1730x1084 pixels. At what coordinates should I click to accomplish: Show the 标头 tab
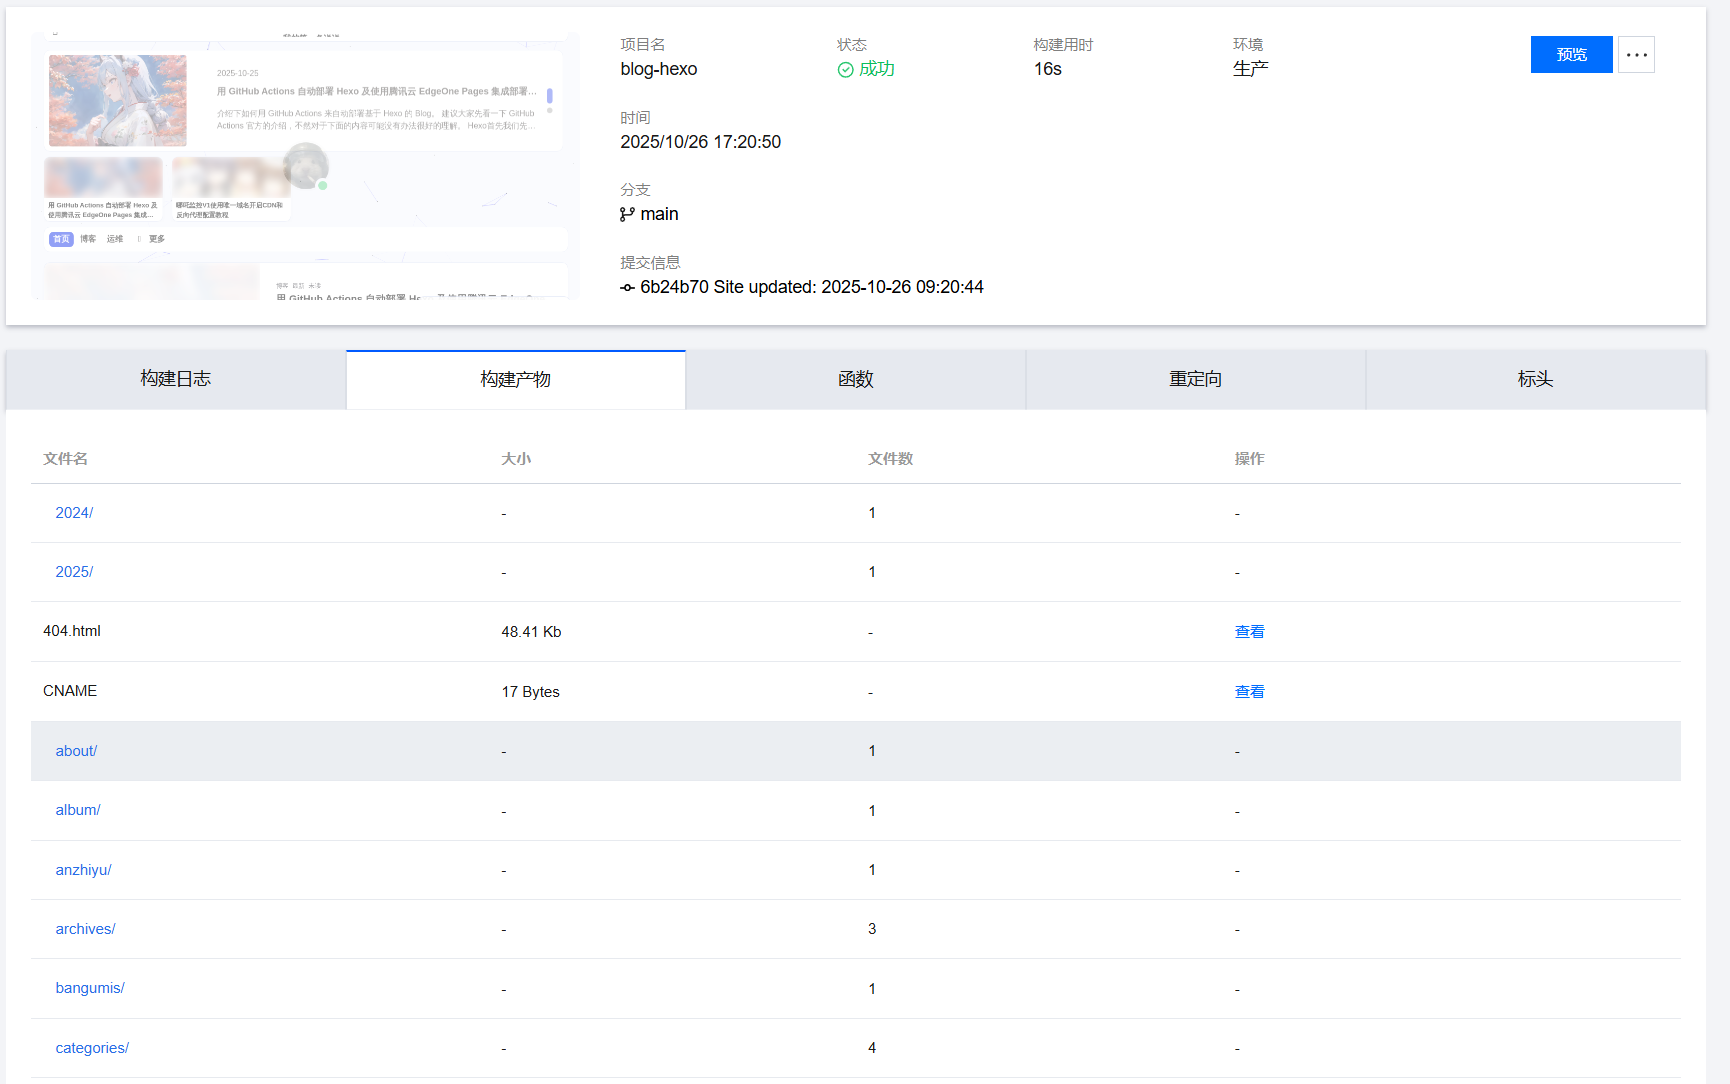pyautogui.click(x=1535, y=379)
